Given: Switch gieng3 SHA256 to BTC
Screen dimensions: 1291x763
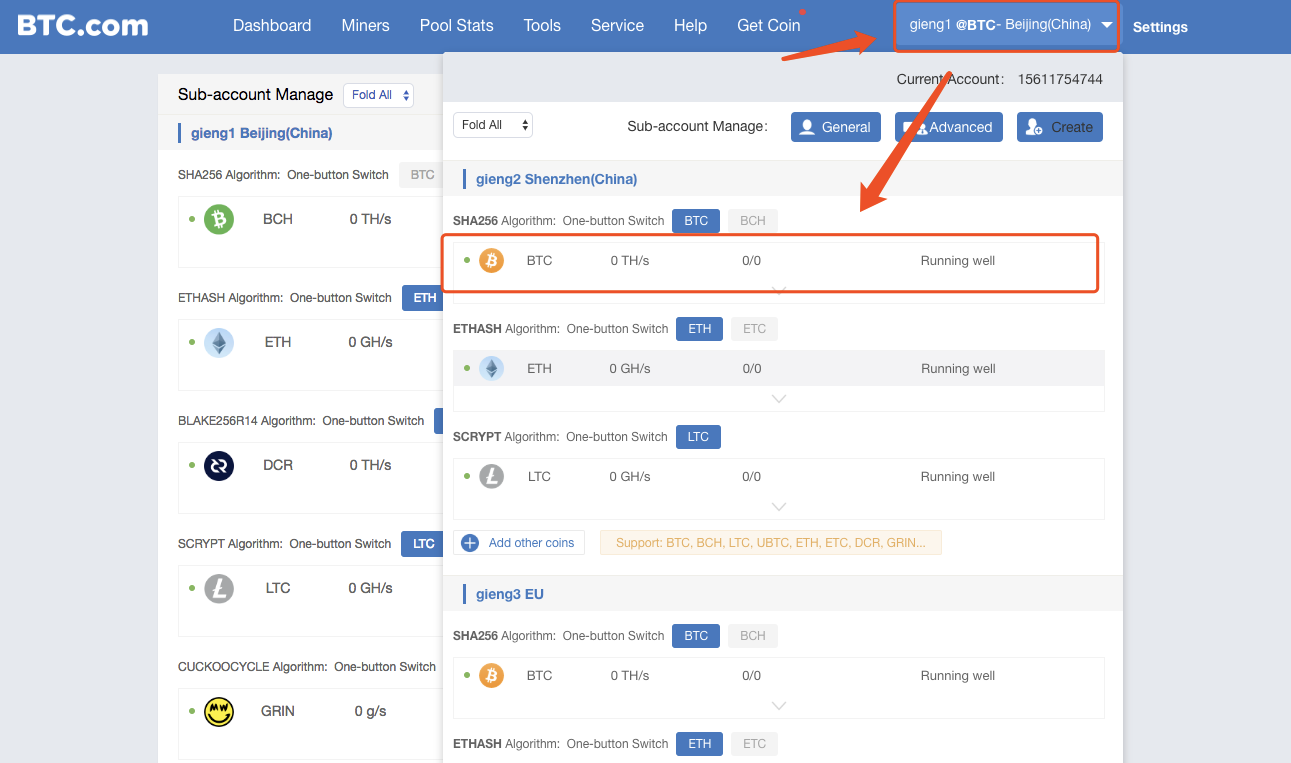Looking at the screenshot, I should (x=696, y=636).
